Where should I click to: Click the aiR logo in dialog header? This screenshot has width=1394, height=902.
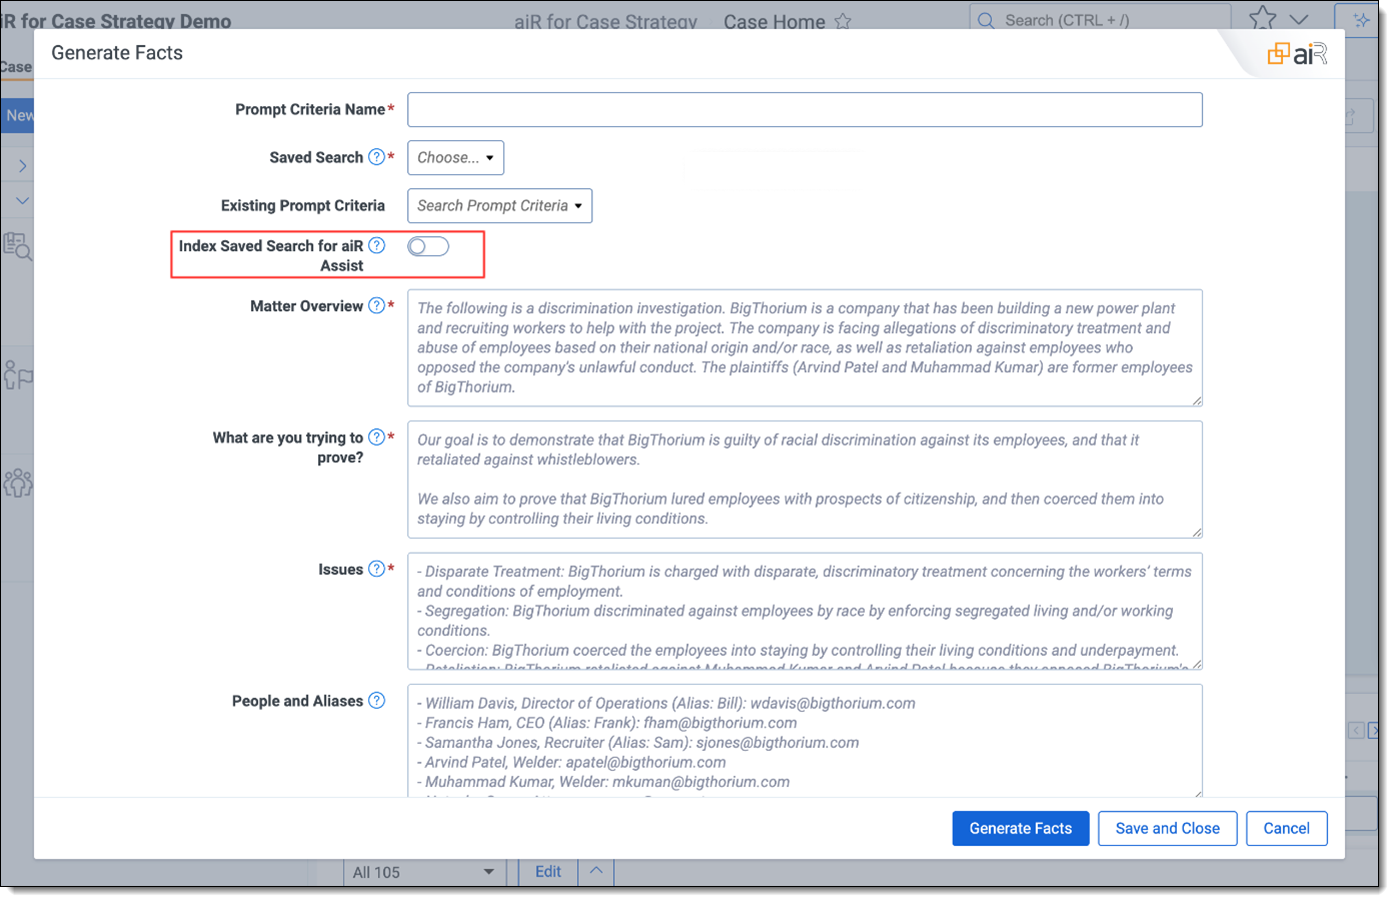[x=1296, y=54]
